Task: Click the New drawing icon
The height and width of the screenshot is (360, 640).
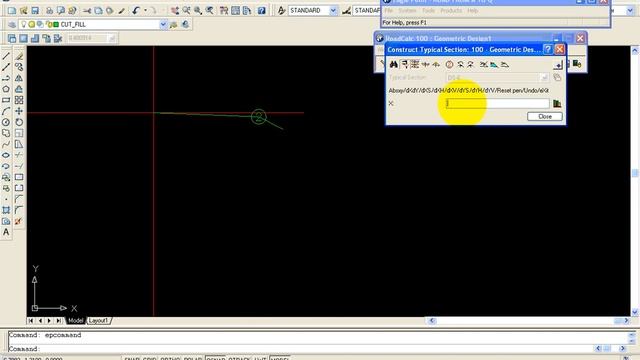Action: (12, 11)
